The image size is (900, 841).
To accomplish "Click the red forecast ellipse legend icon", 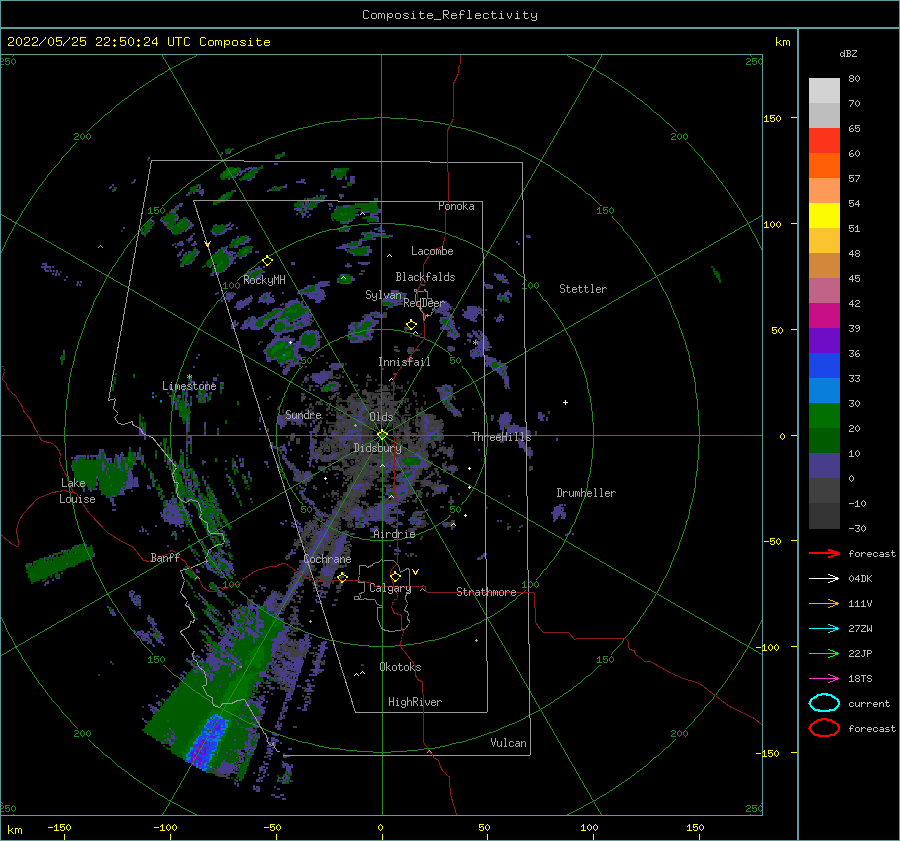I will click(x=824, y=728).
